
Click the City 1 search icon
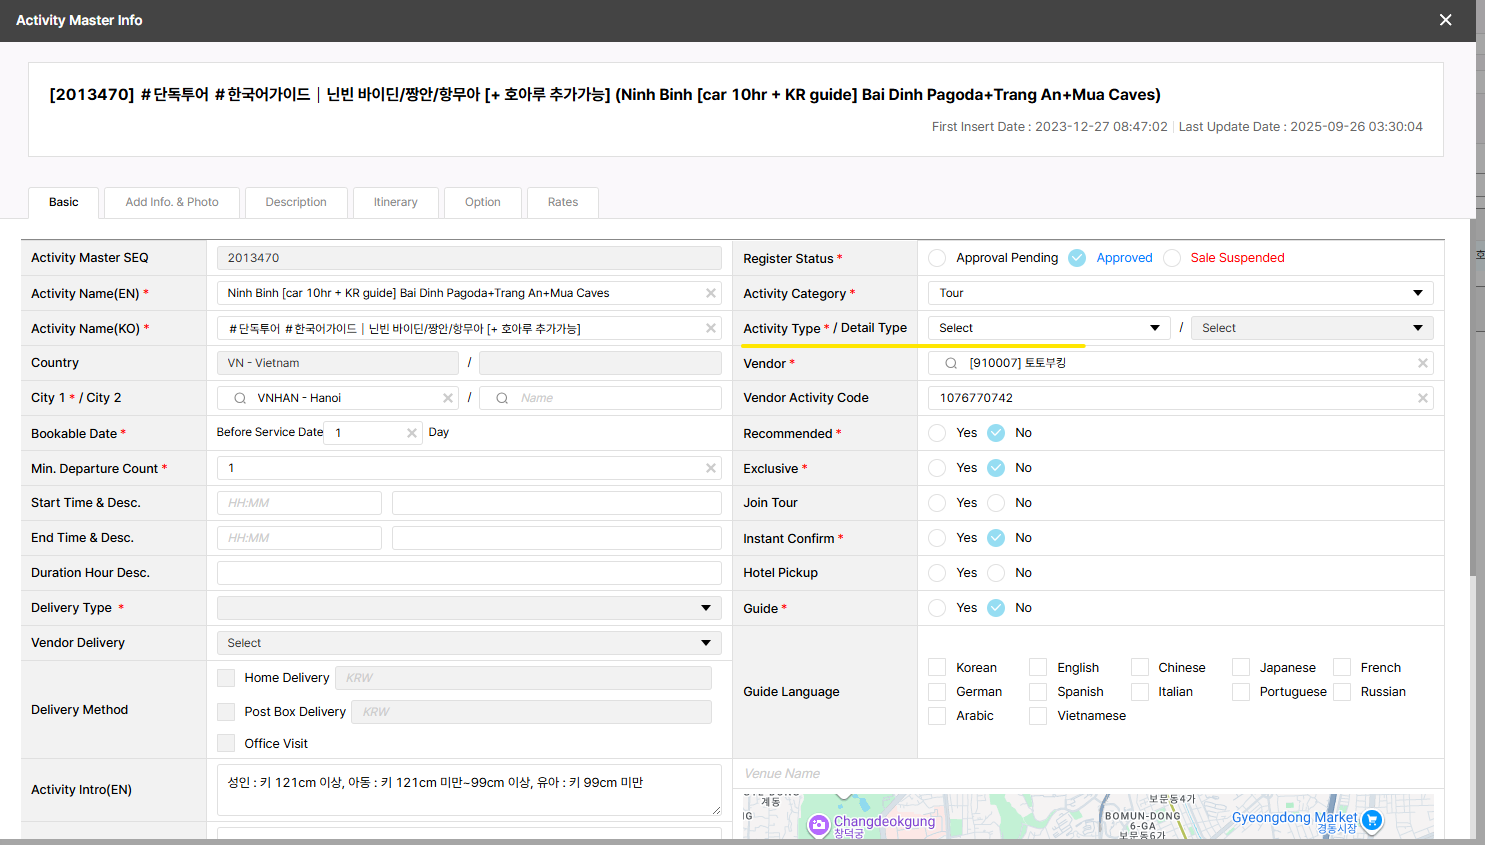pyautogui.click(x=240, y=398)
